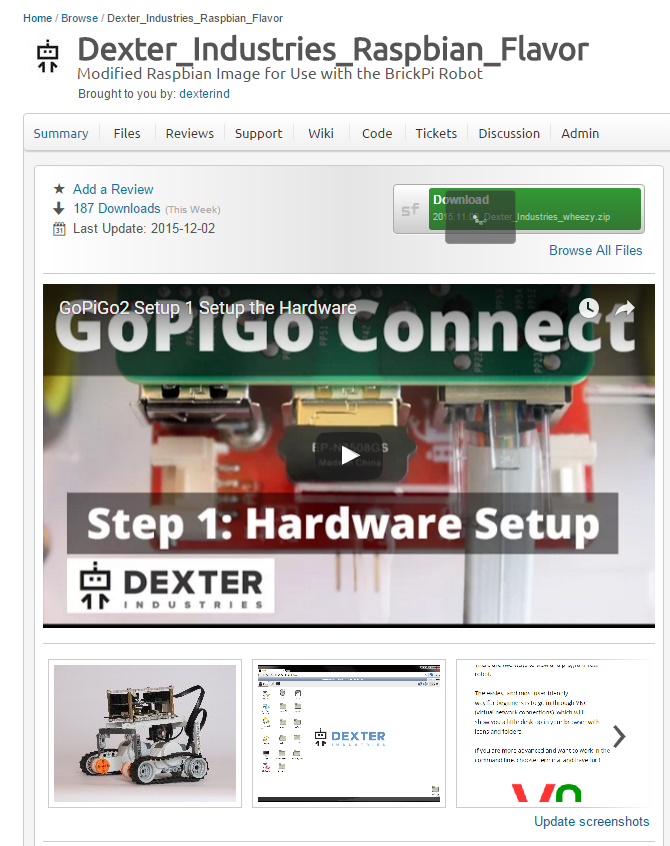Click the Last Update: 2015-12-02 text
Image resolution: width=670 pixels, height=846 pixels.
pos(144,229)
